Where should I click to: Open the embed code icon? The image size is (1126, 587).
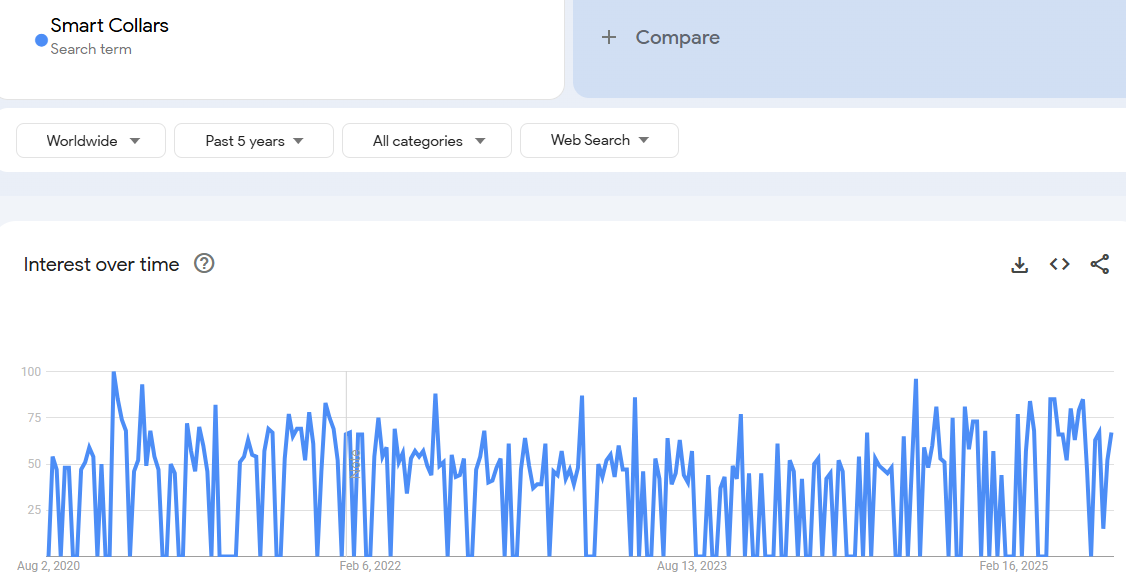1059,264
